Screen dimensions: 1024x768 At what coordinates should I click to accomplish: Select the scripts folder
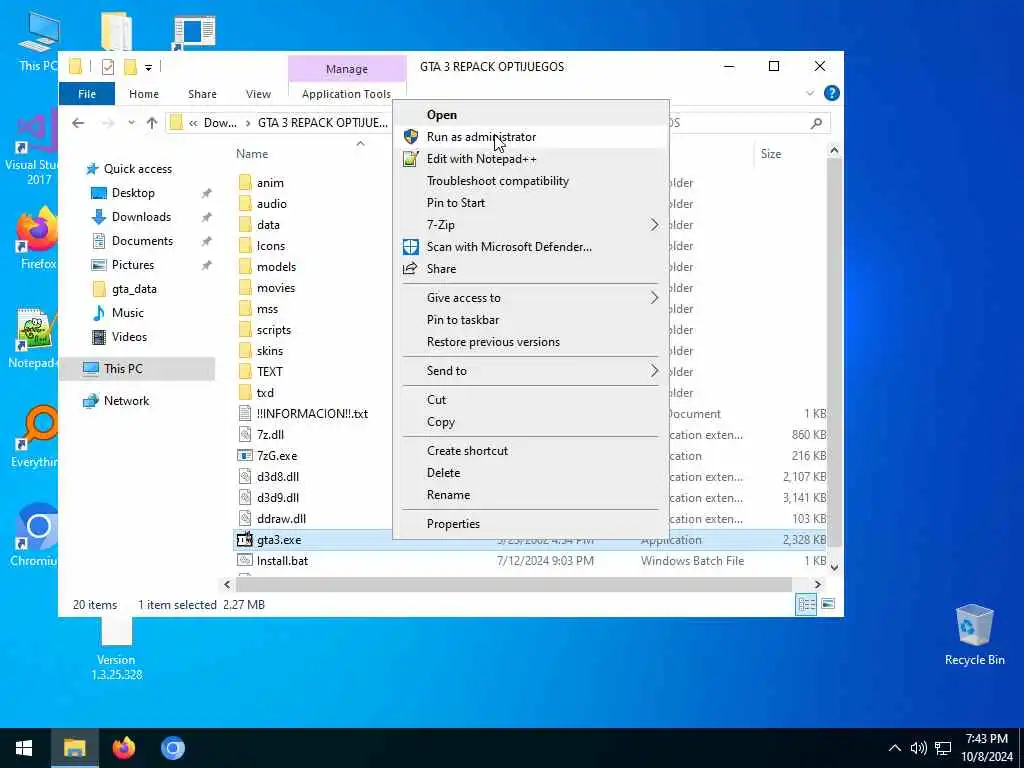[x=274, y=330]
